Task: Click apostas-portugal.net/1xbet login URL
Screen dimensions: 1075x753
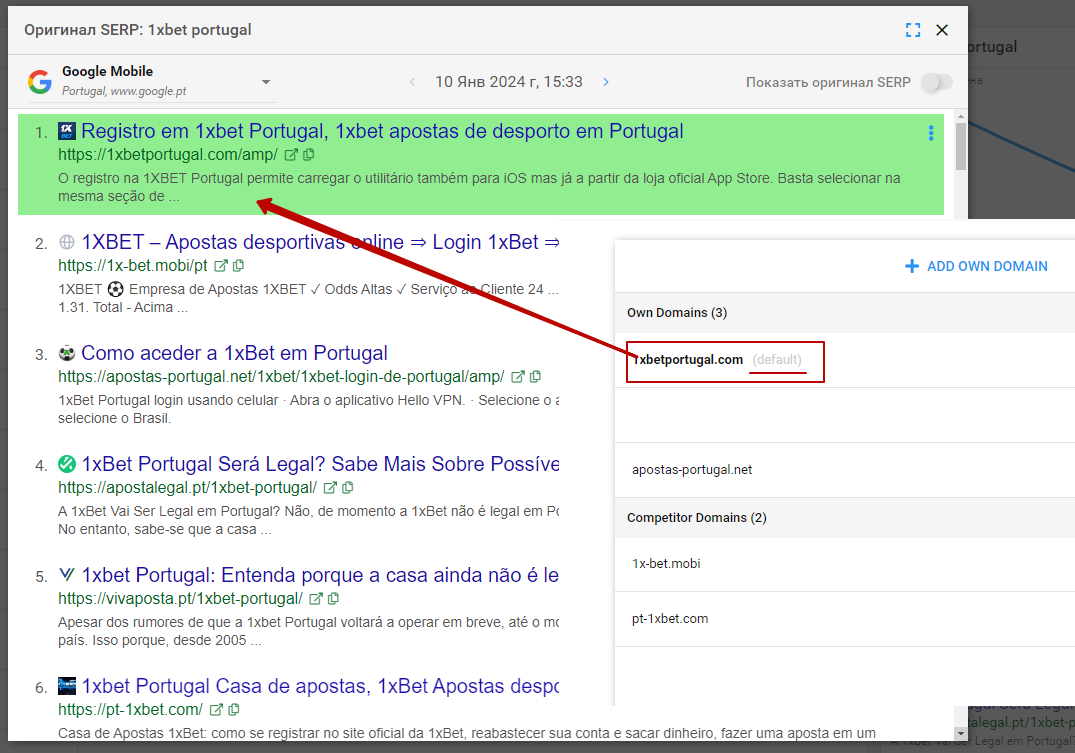Action: coord(282,377)
